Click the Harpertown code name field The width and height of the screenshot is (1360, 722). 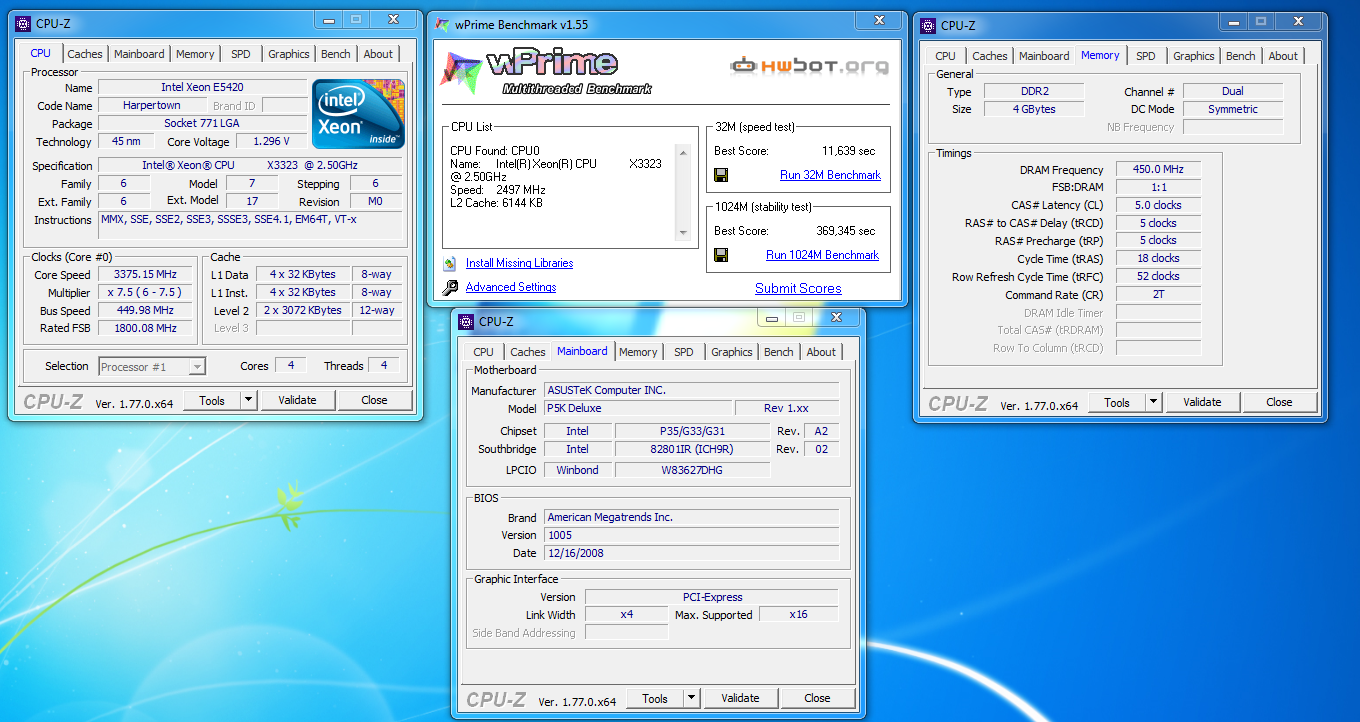click(152, 106)
